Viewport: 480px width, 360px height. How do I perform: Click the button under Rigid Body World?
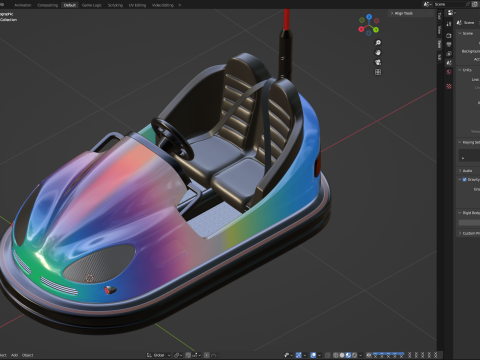point(469,222)
